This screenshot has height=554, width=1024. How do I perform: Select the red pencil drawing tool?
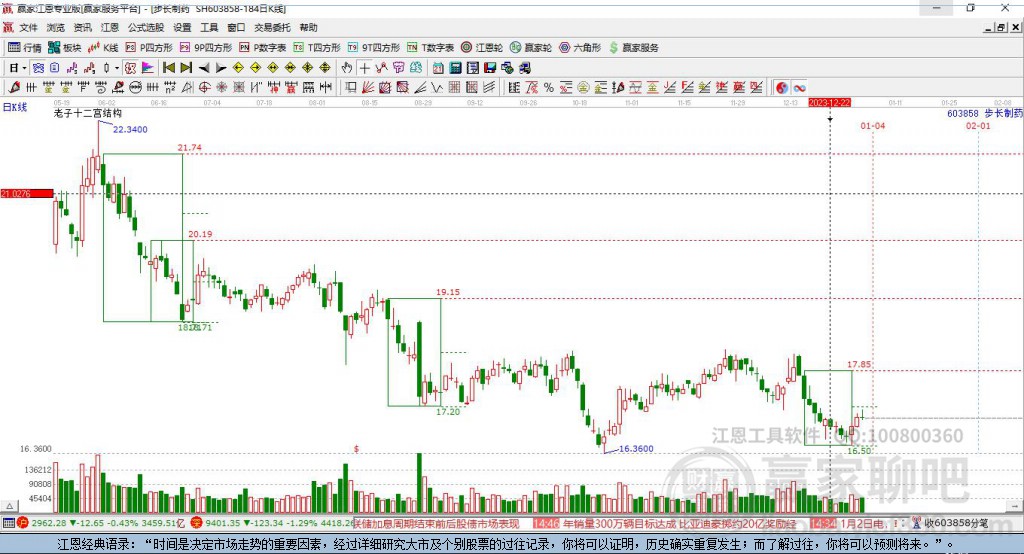(x=14, y=87)
